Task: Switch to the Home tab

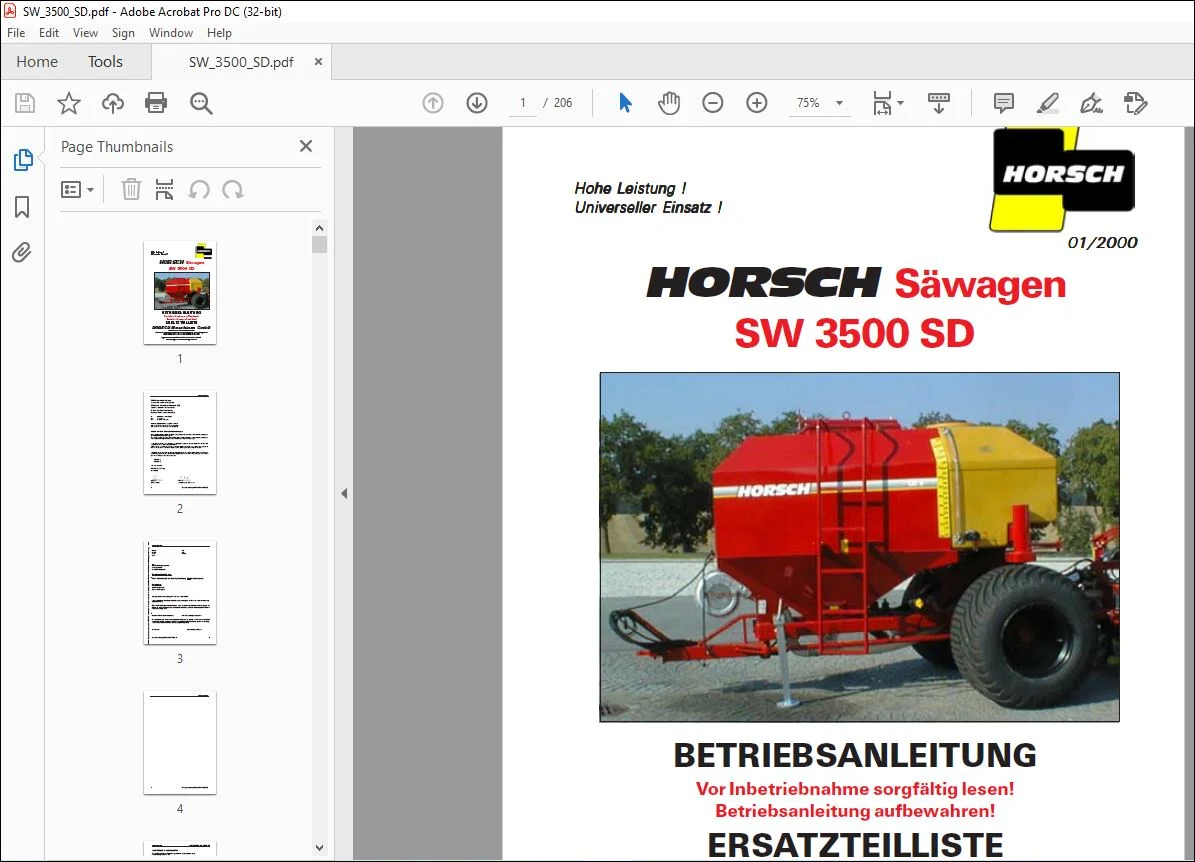Action: [37, 62]
